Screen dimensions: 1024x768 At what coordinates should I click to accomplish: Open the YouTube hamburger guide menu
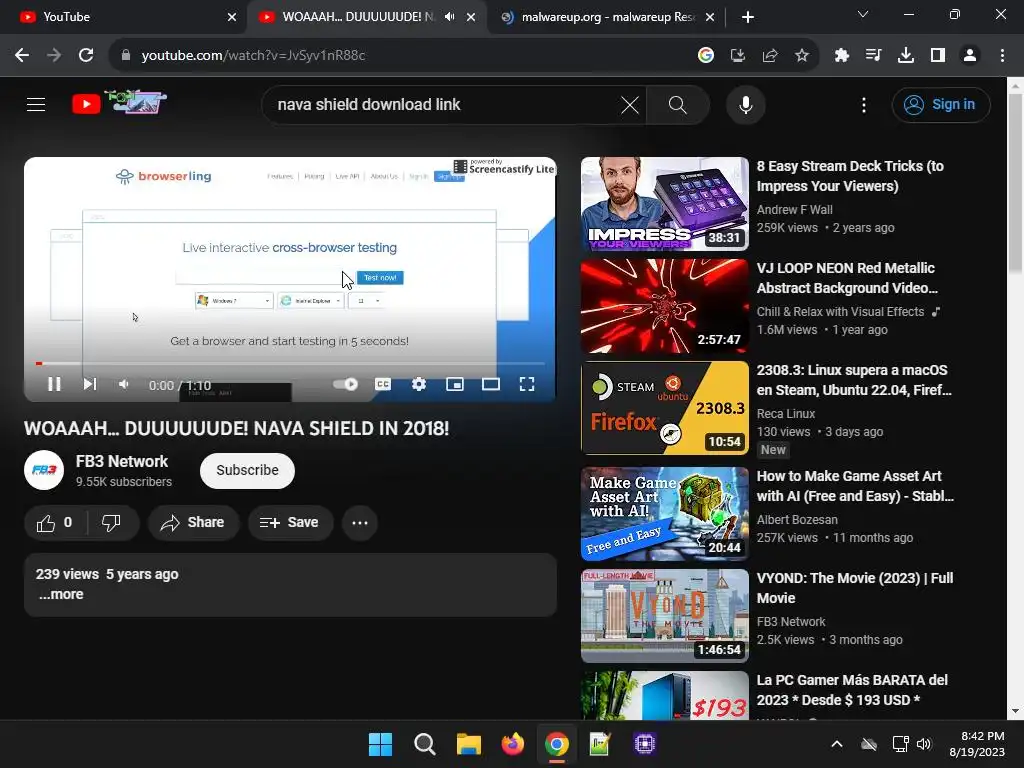click(x=36, y=104)
